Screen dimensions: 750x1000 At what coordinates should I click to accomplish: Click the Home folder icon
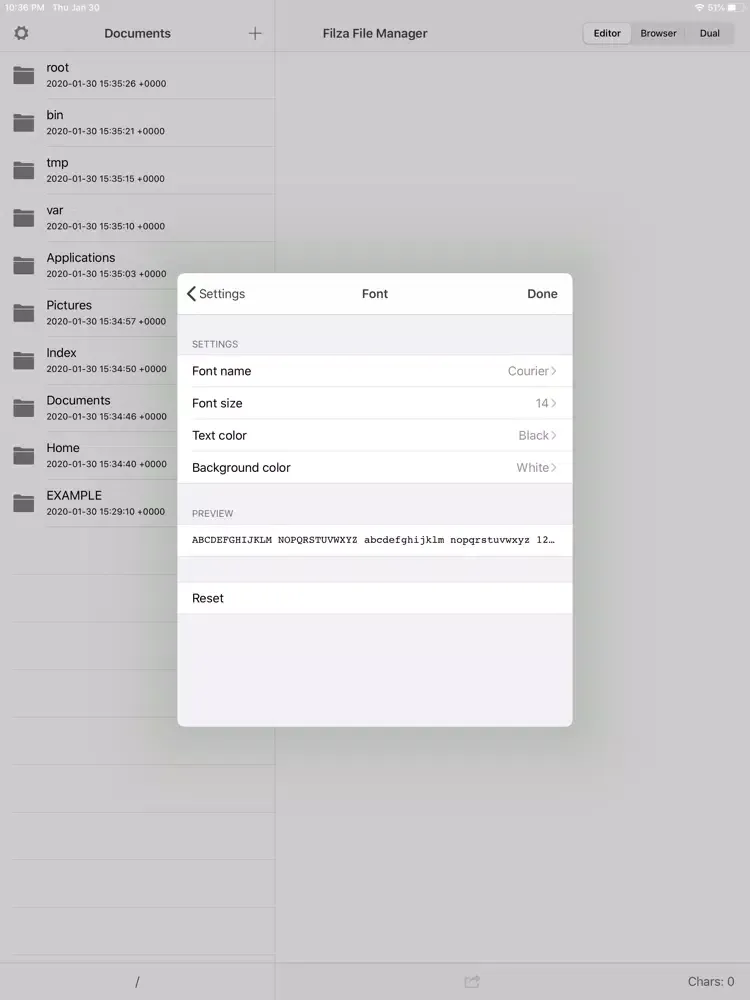24,455
